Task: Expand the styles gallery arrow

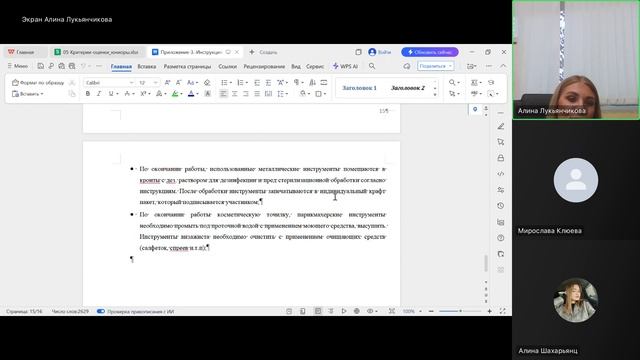Action: click(435, 95)
